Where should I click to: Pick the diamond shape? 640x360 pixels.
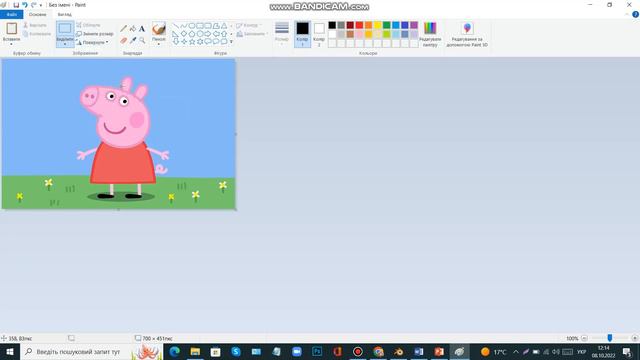coord(184,34)
